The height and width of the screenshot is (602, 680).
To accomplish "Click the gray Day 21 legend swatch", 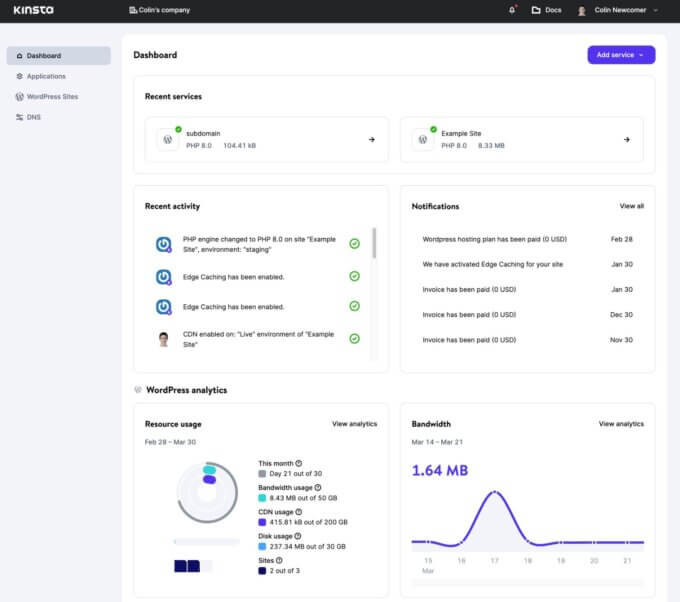I will point(262,474).
